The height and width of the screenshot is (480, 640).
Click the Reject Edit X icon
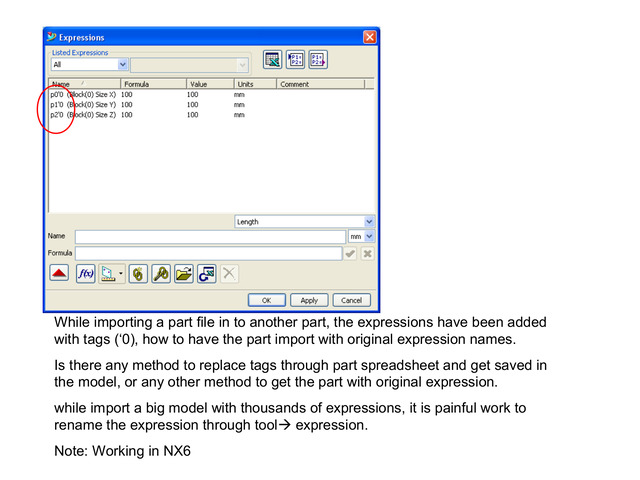click(367, 254)
